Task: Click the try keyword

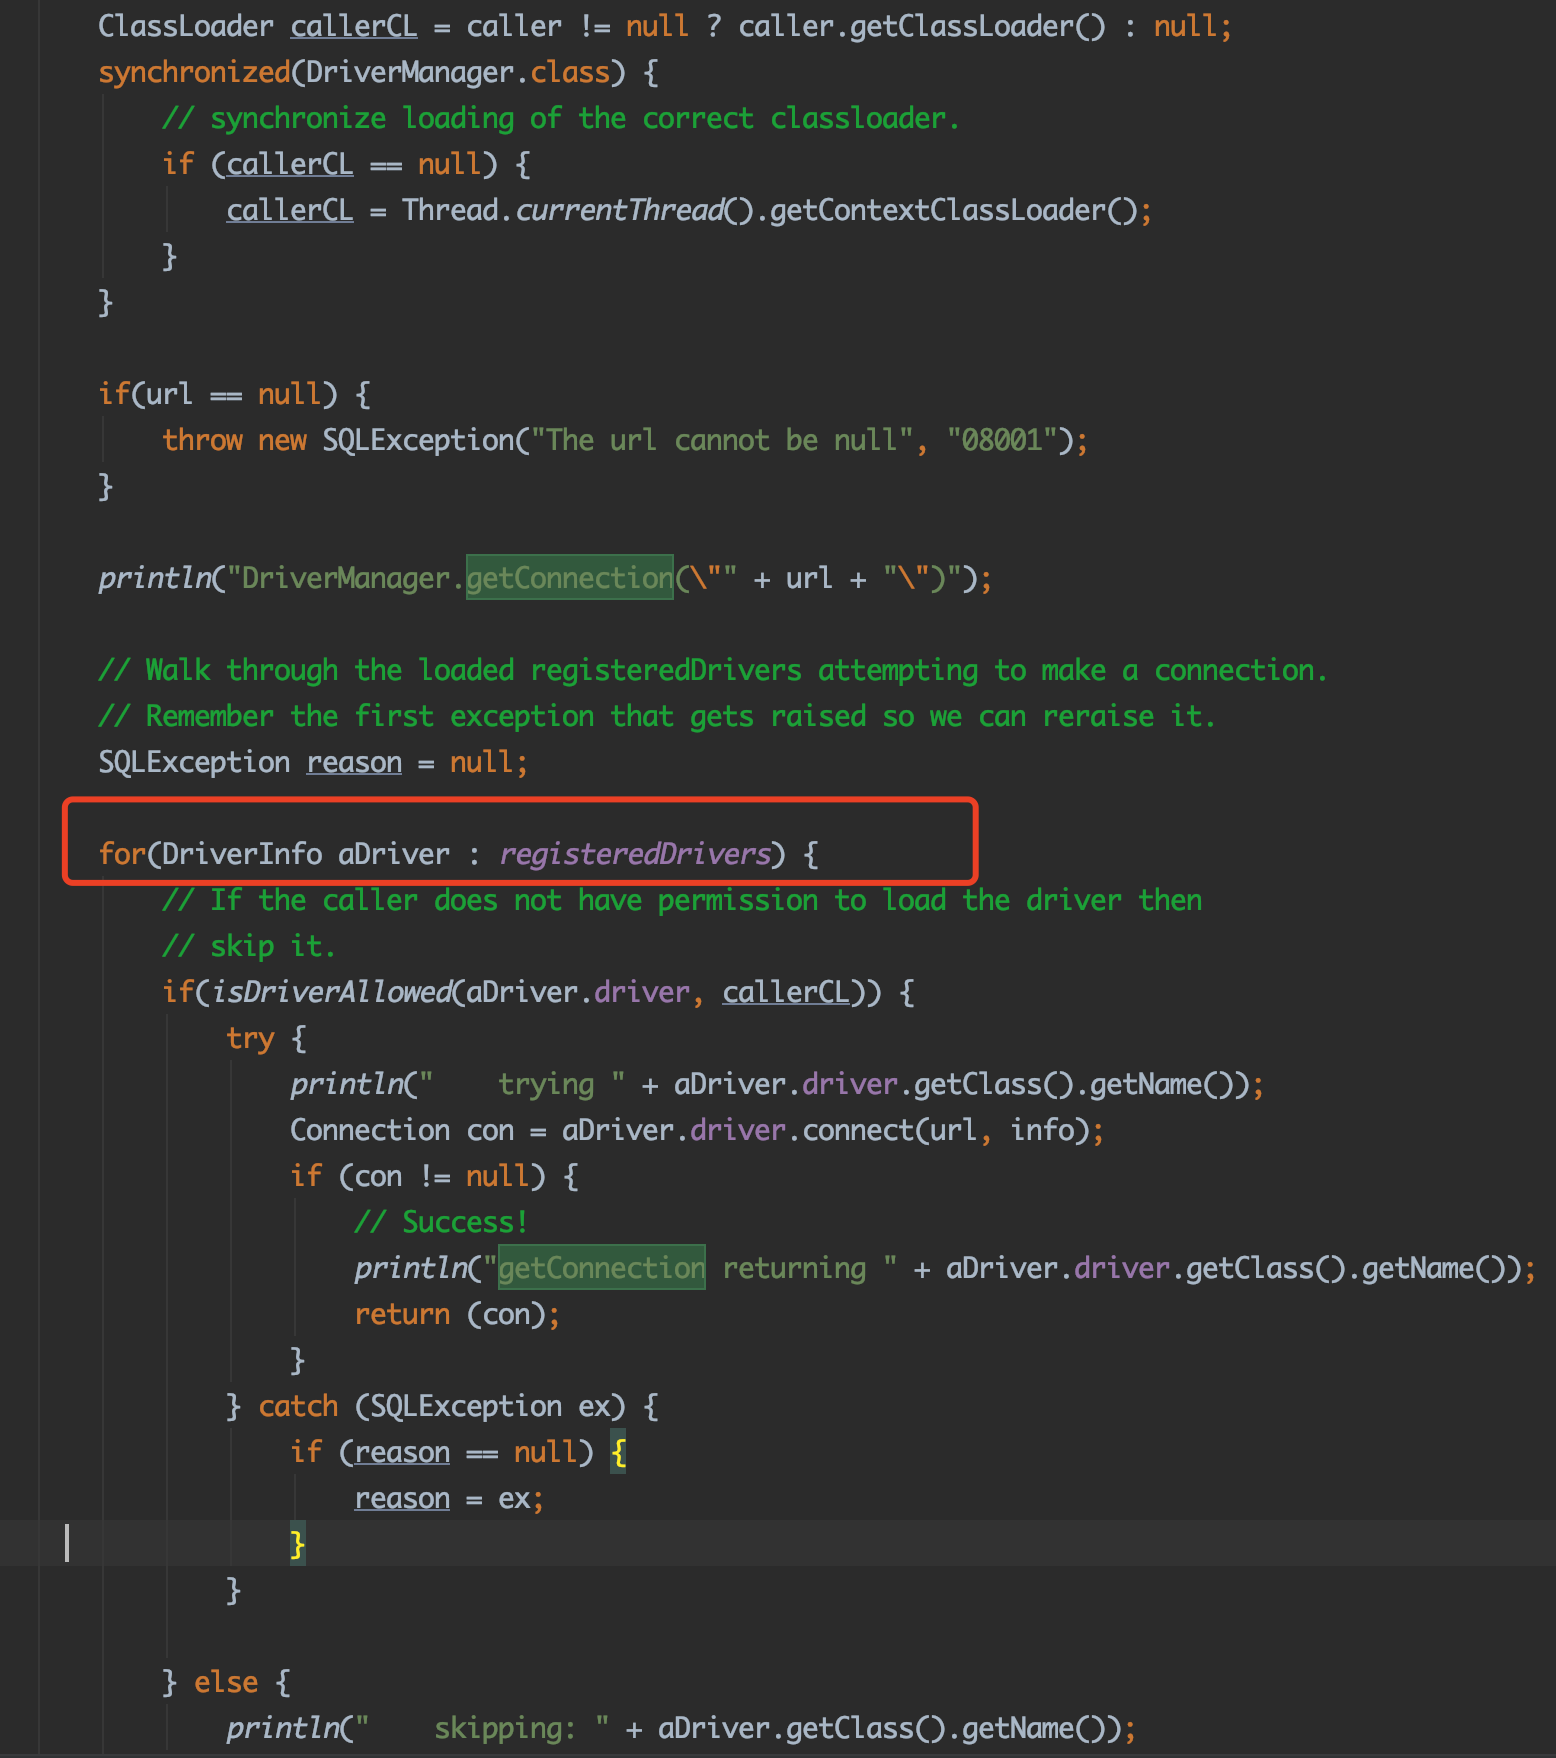Action: pos(250,1038)
